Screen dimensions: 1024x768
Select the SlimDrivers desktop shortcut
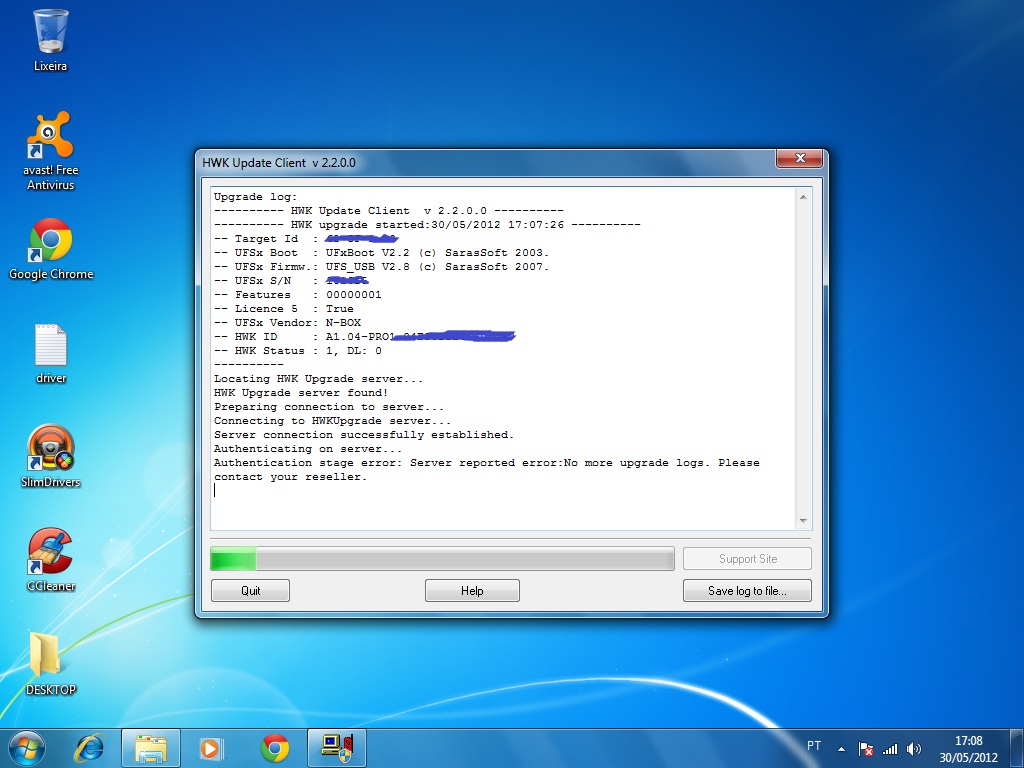(50, 456)
